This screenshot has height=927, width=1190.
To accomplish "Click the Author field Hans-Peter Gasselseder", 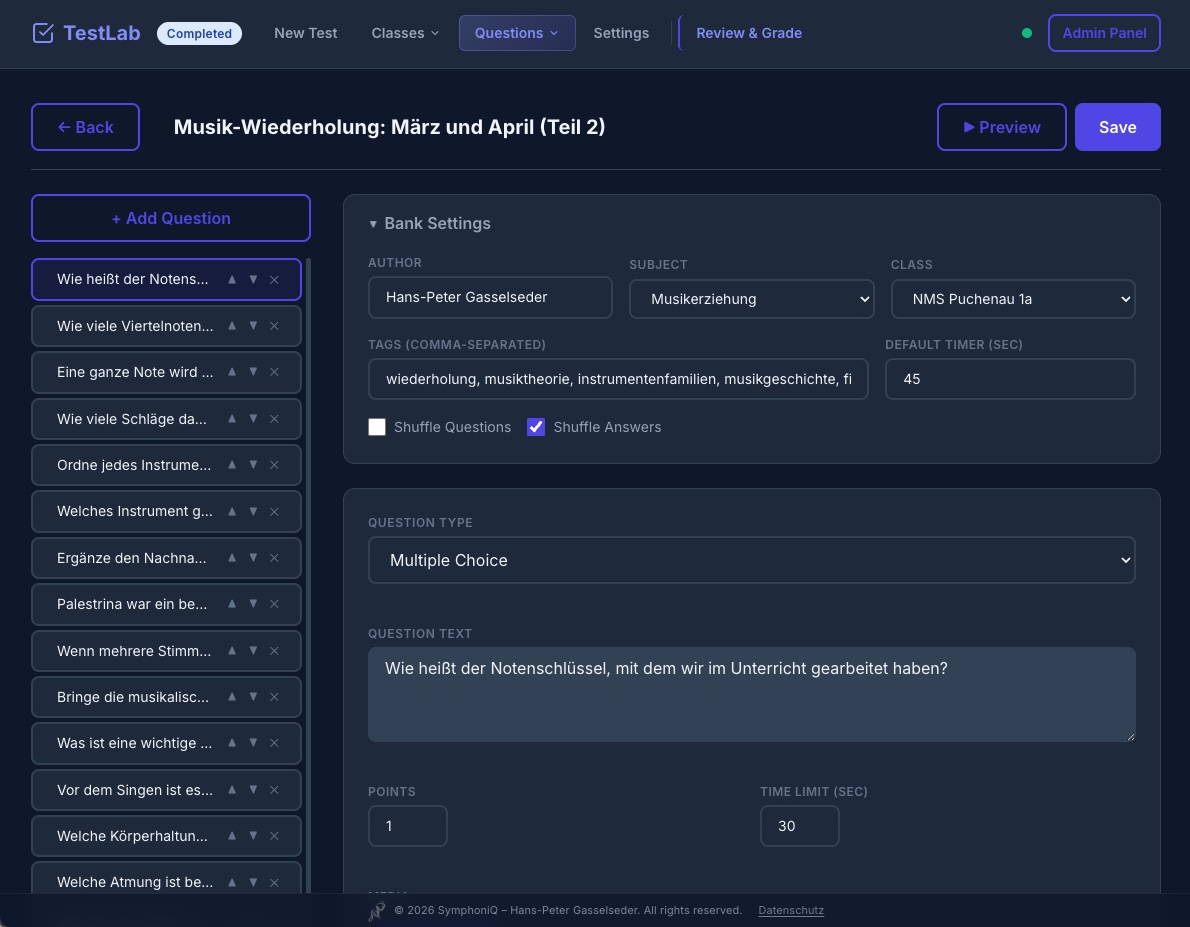I will tap(490, 298).
